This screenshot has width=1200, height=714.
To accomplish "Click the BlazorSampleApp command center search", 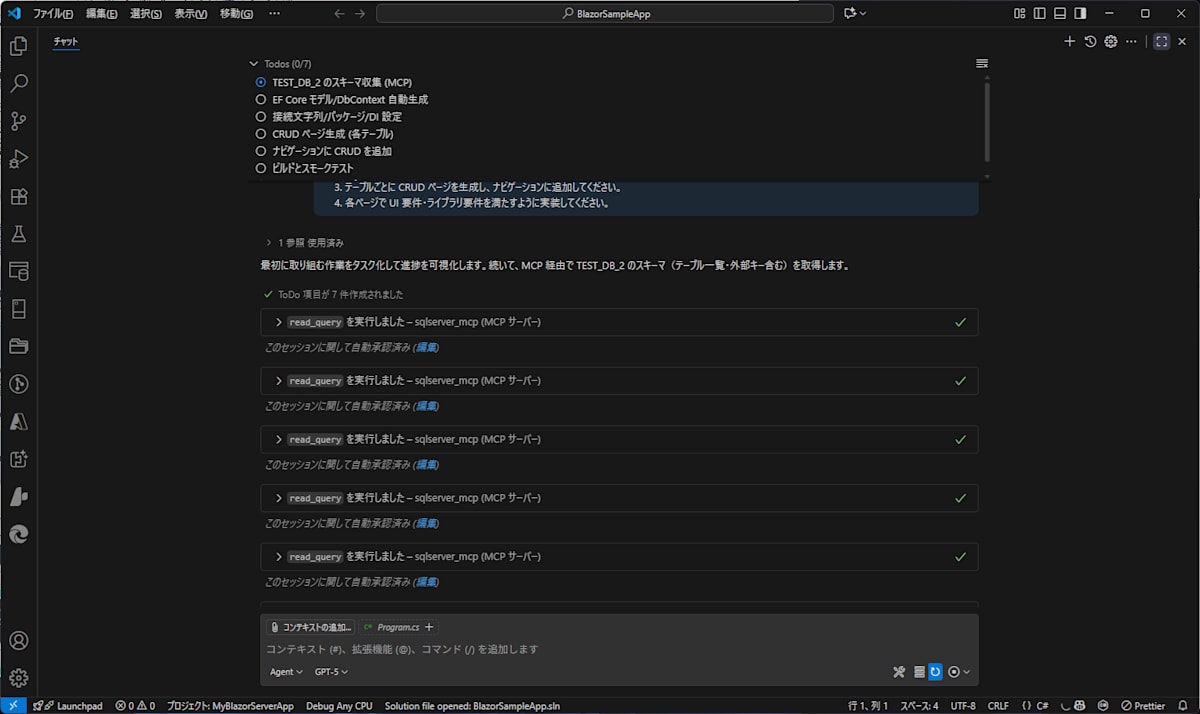I will [605, 13].
